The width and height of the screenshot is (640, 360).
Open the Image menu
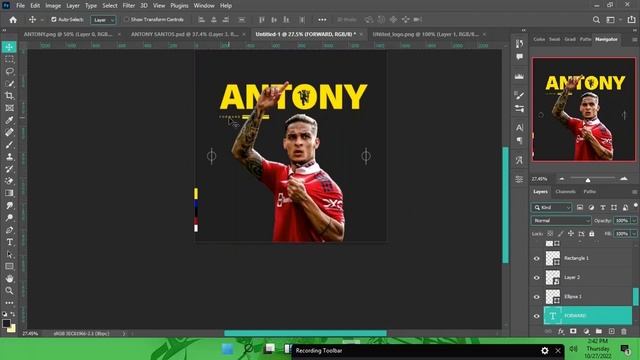[x=53, y=6]
